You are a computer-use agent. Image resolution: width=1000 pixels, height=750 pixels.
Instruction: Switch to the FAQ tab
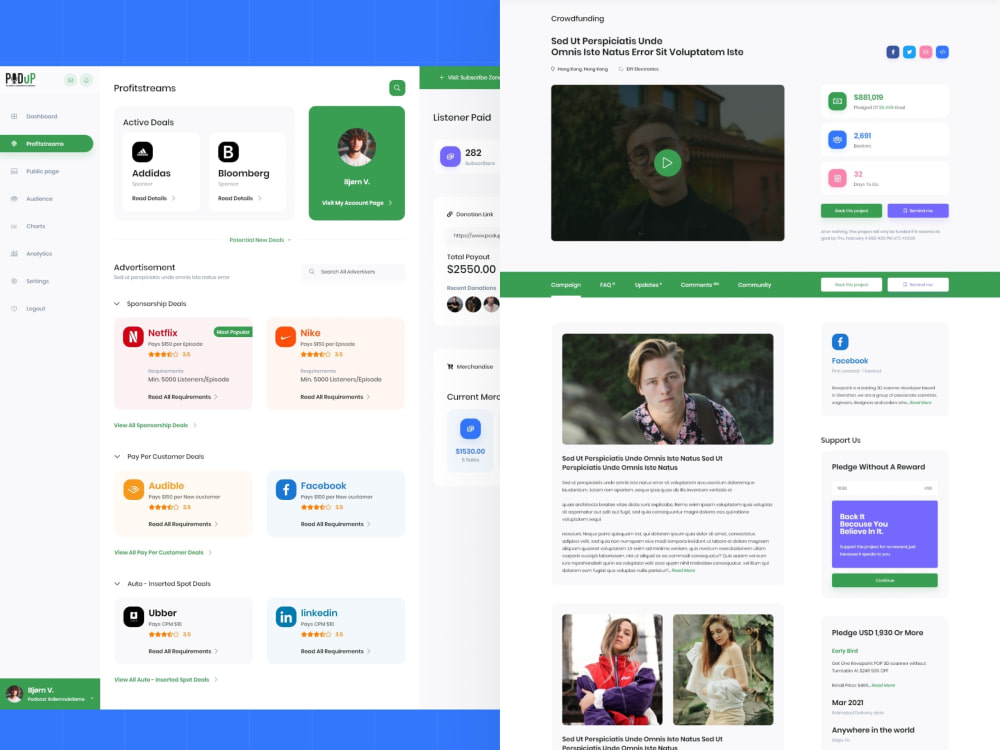click(607, 285)
